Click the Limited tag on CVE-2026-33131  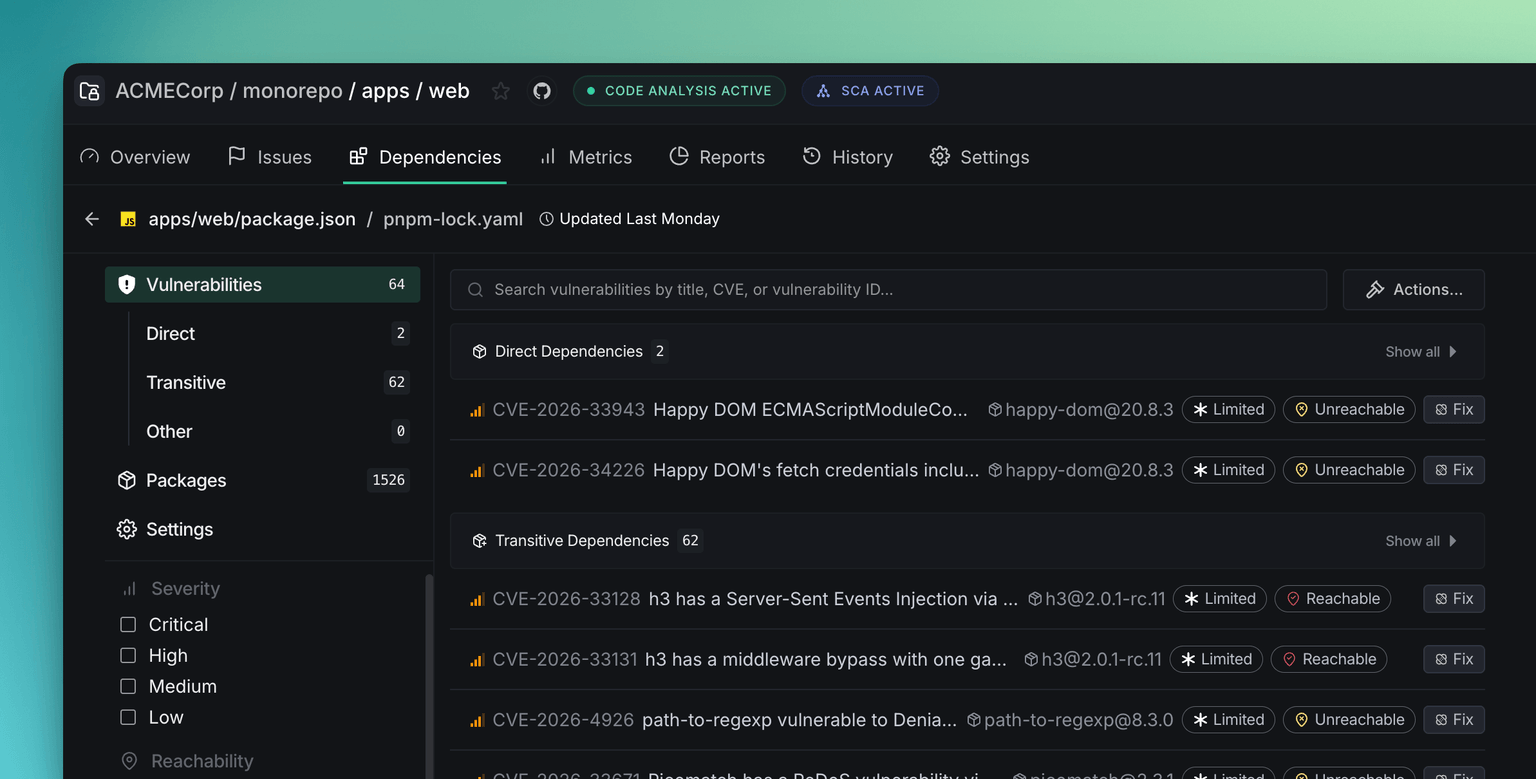pyautogui.click(x=1216, y=660)
